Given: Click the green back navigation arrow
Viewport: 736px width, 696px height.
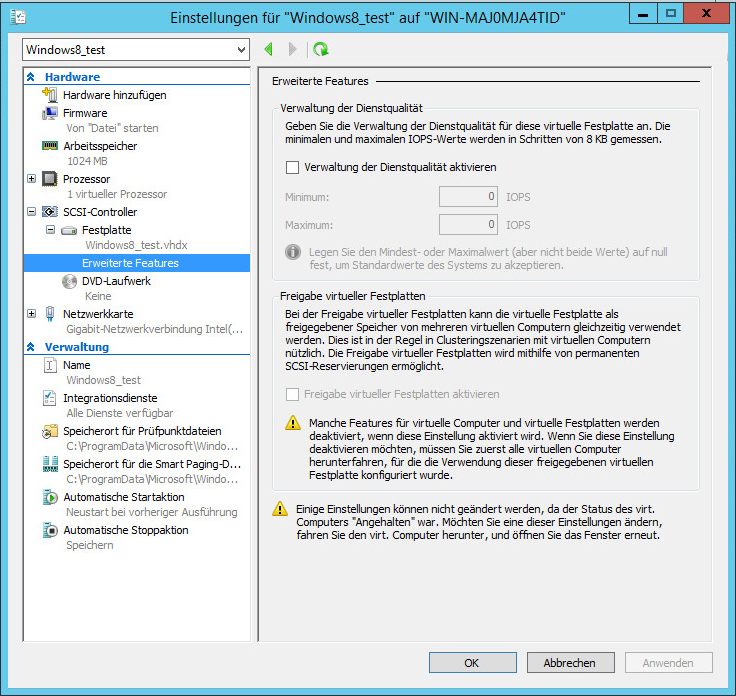Looking at the screenshot, I should point(268,49).
